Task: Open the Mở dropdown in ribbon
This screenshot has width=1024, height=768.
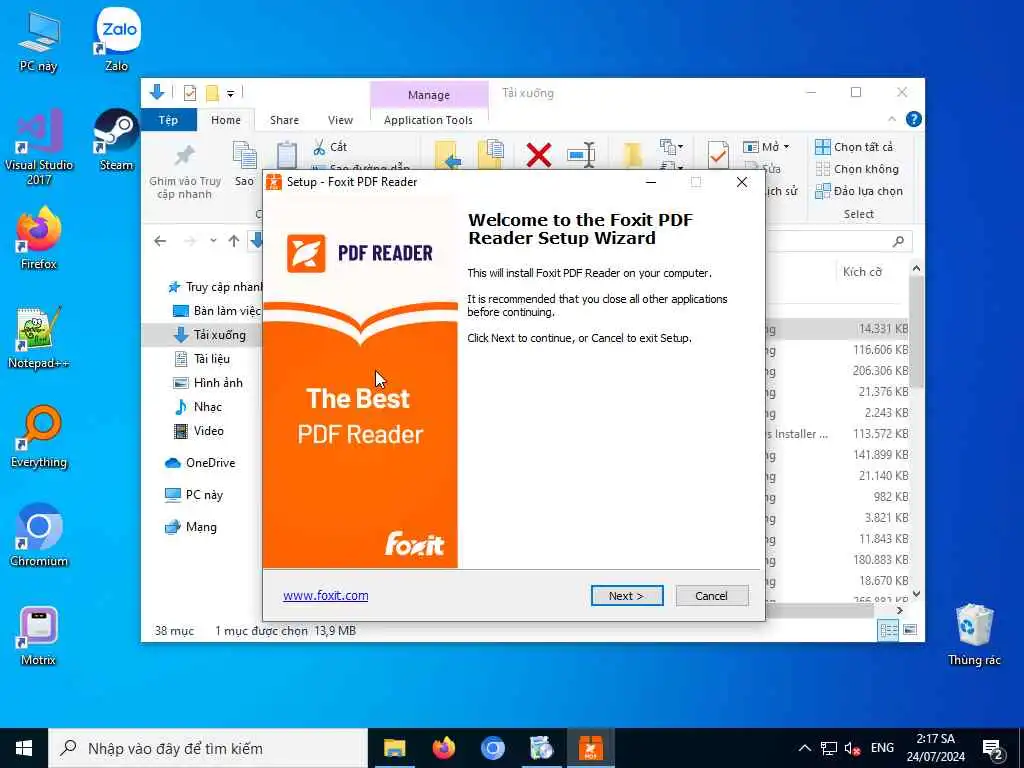Action: click(767, 147)
